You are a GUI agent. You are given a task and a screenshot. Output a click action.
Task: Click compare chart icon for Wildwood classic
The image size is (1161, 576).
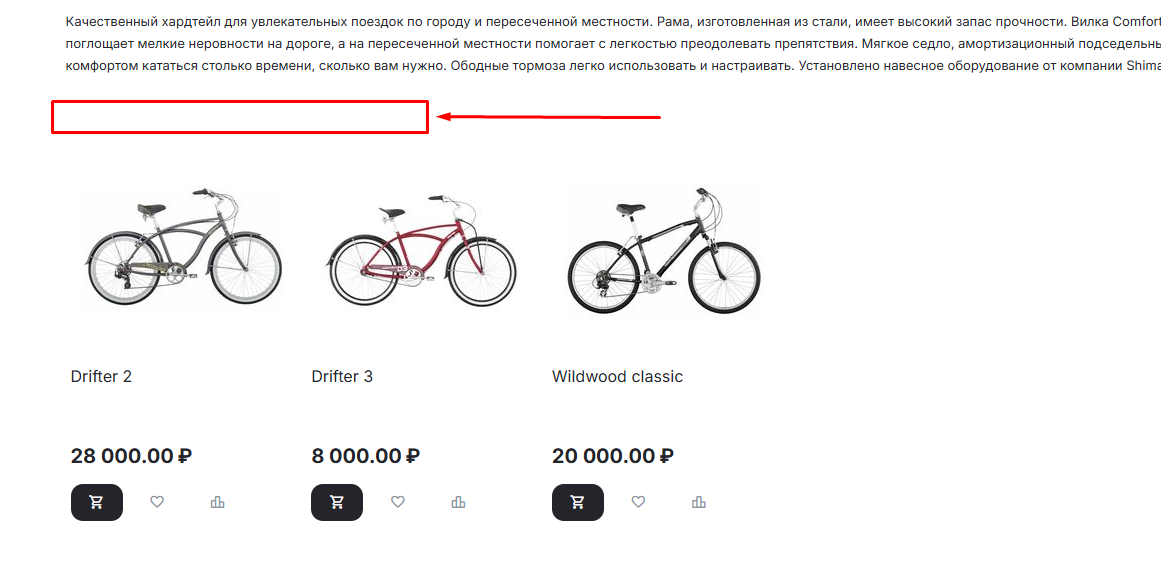(x=699, y=502)
